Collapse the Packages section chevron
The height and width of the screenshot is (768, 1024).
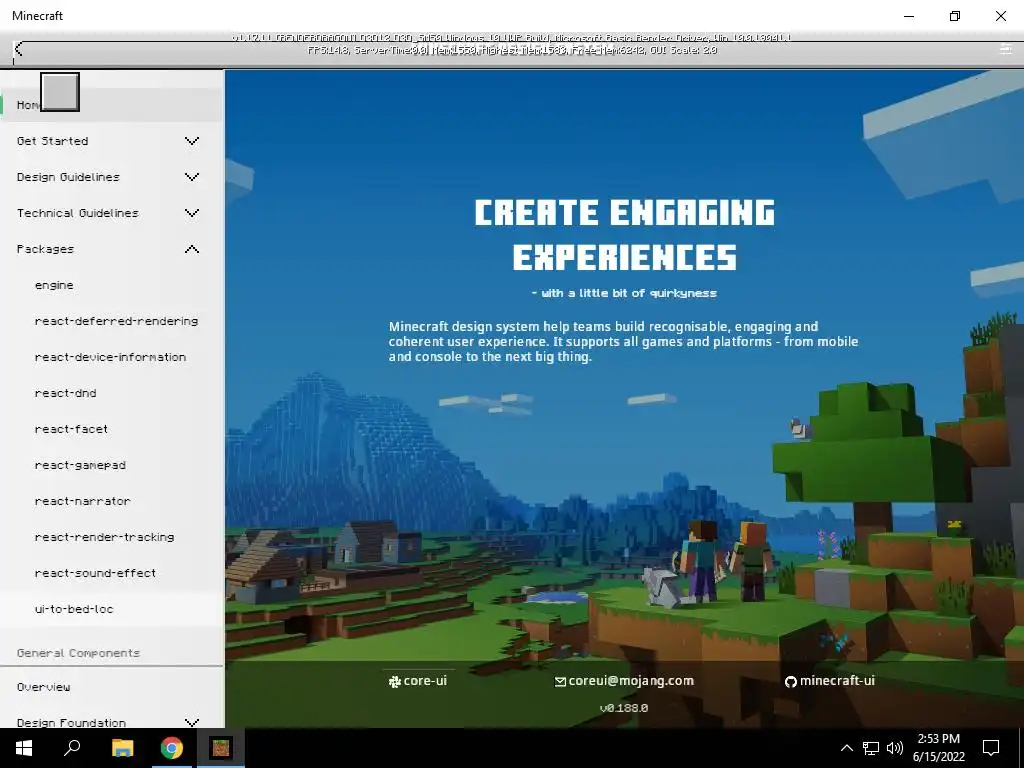click(191, 249)
